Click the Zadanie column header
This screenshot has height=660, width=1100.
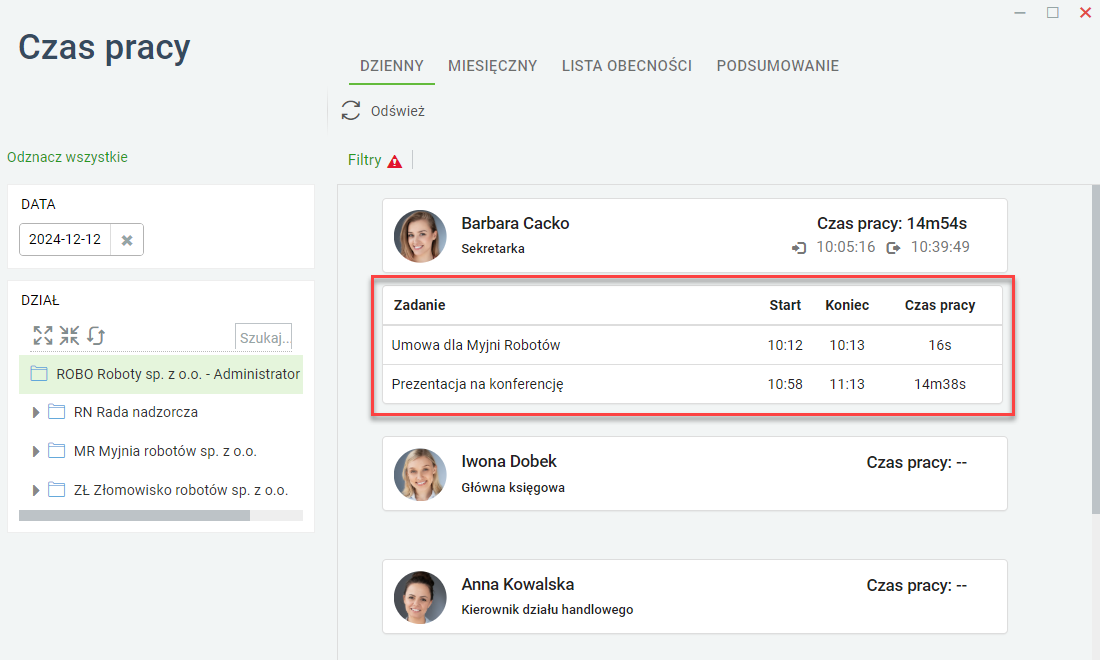420,305
